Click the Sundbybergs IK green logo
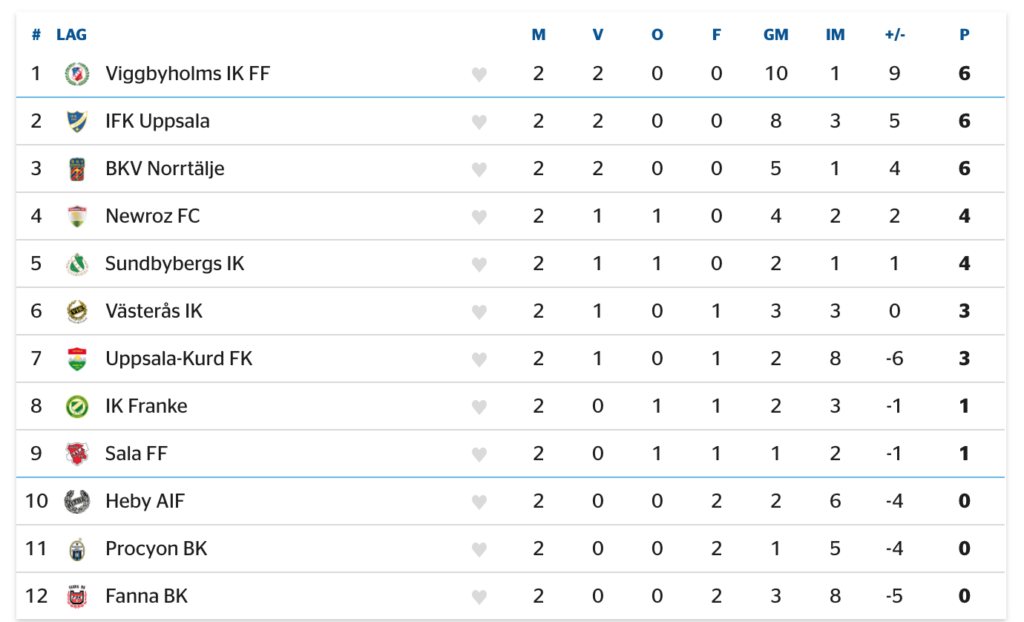This screenshot has width=1024, height=622. [77, 264]
